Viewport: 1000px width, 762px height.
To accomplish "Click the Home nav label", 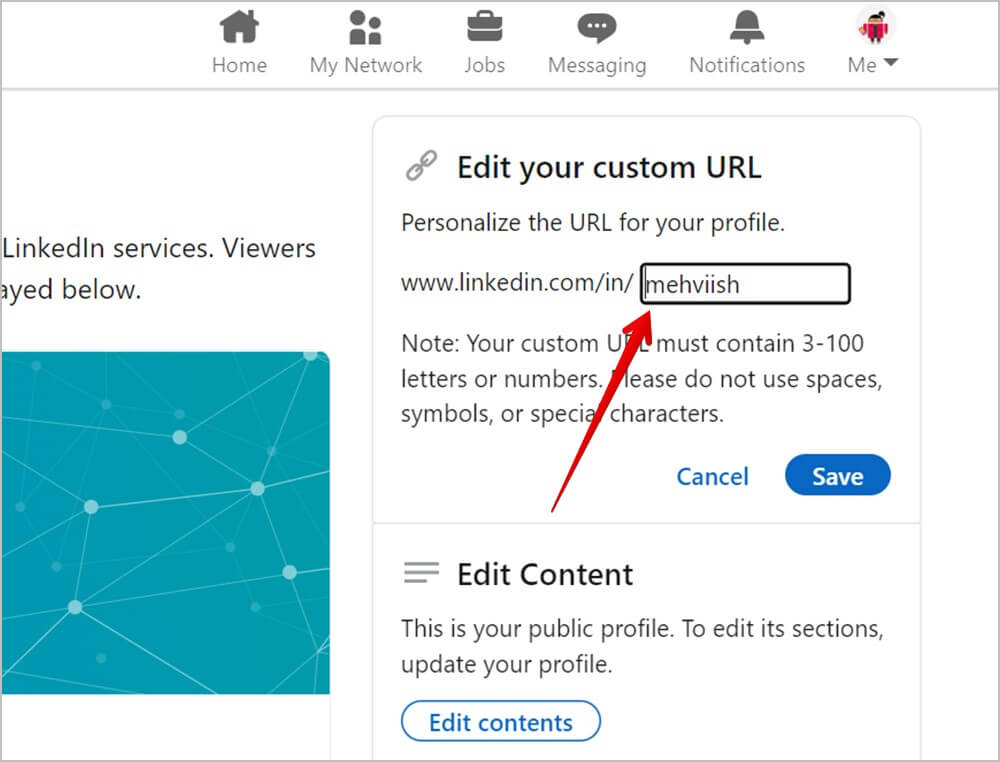I will [239, 65].
